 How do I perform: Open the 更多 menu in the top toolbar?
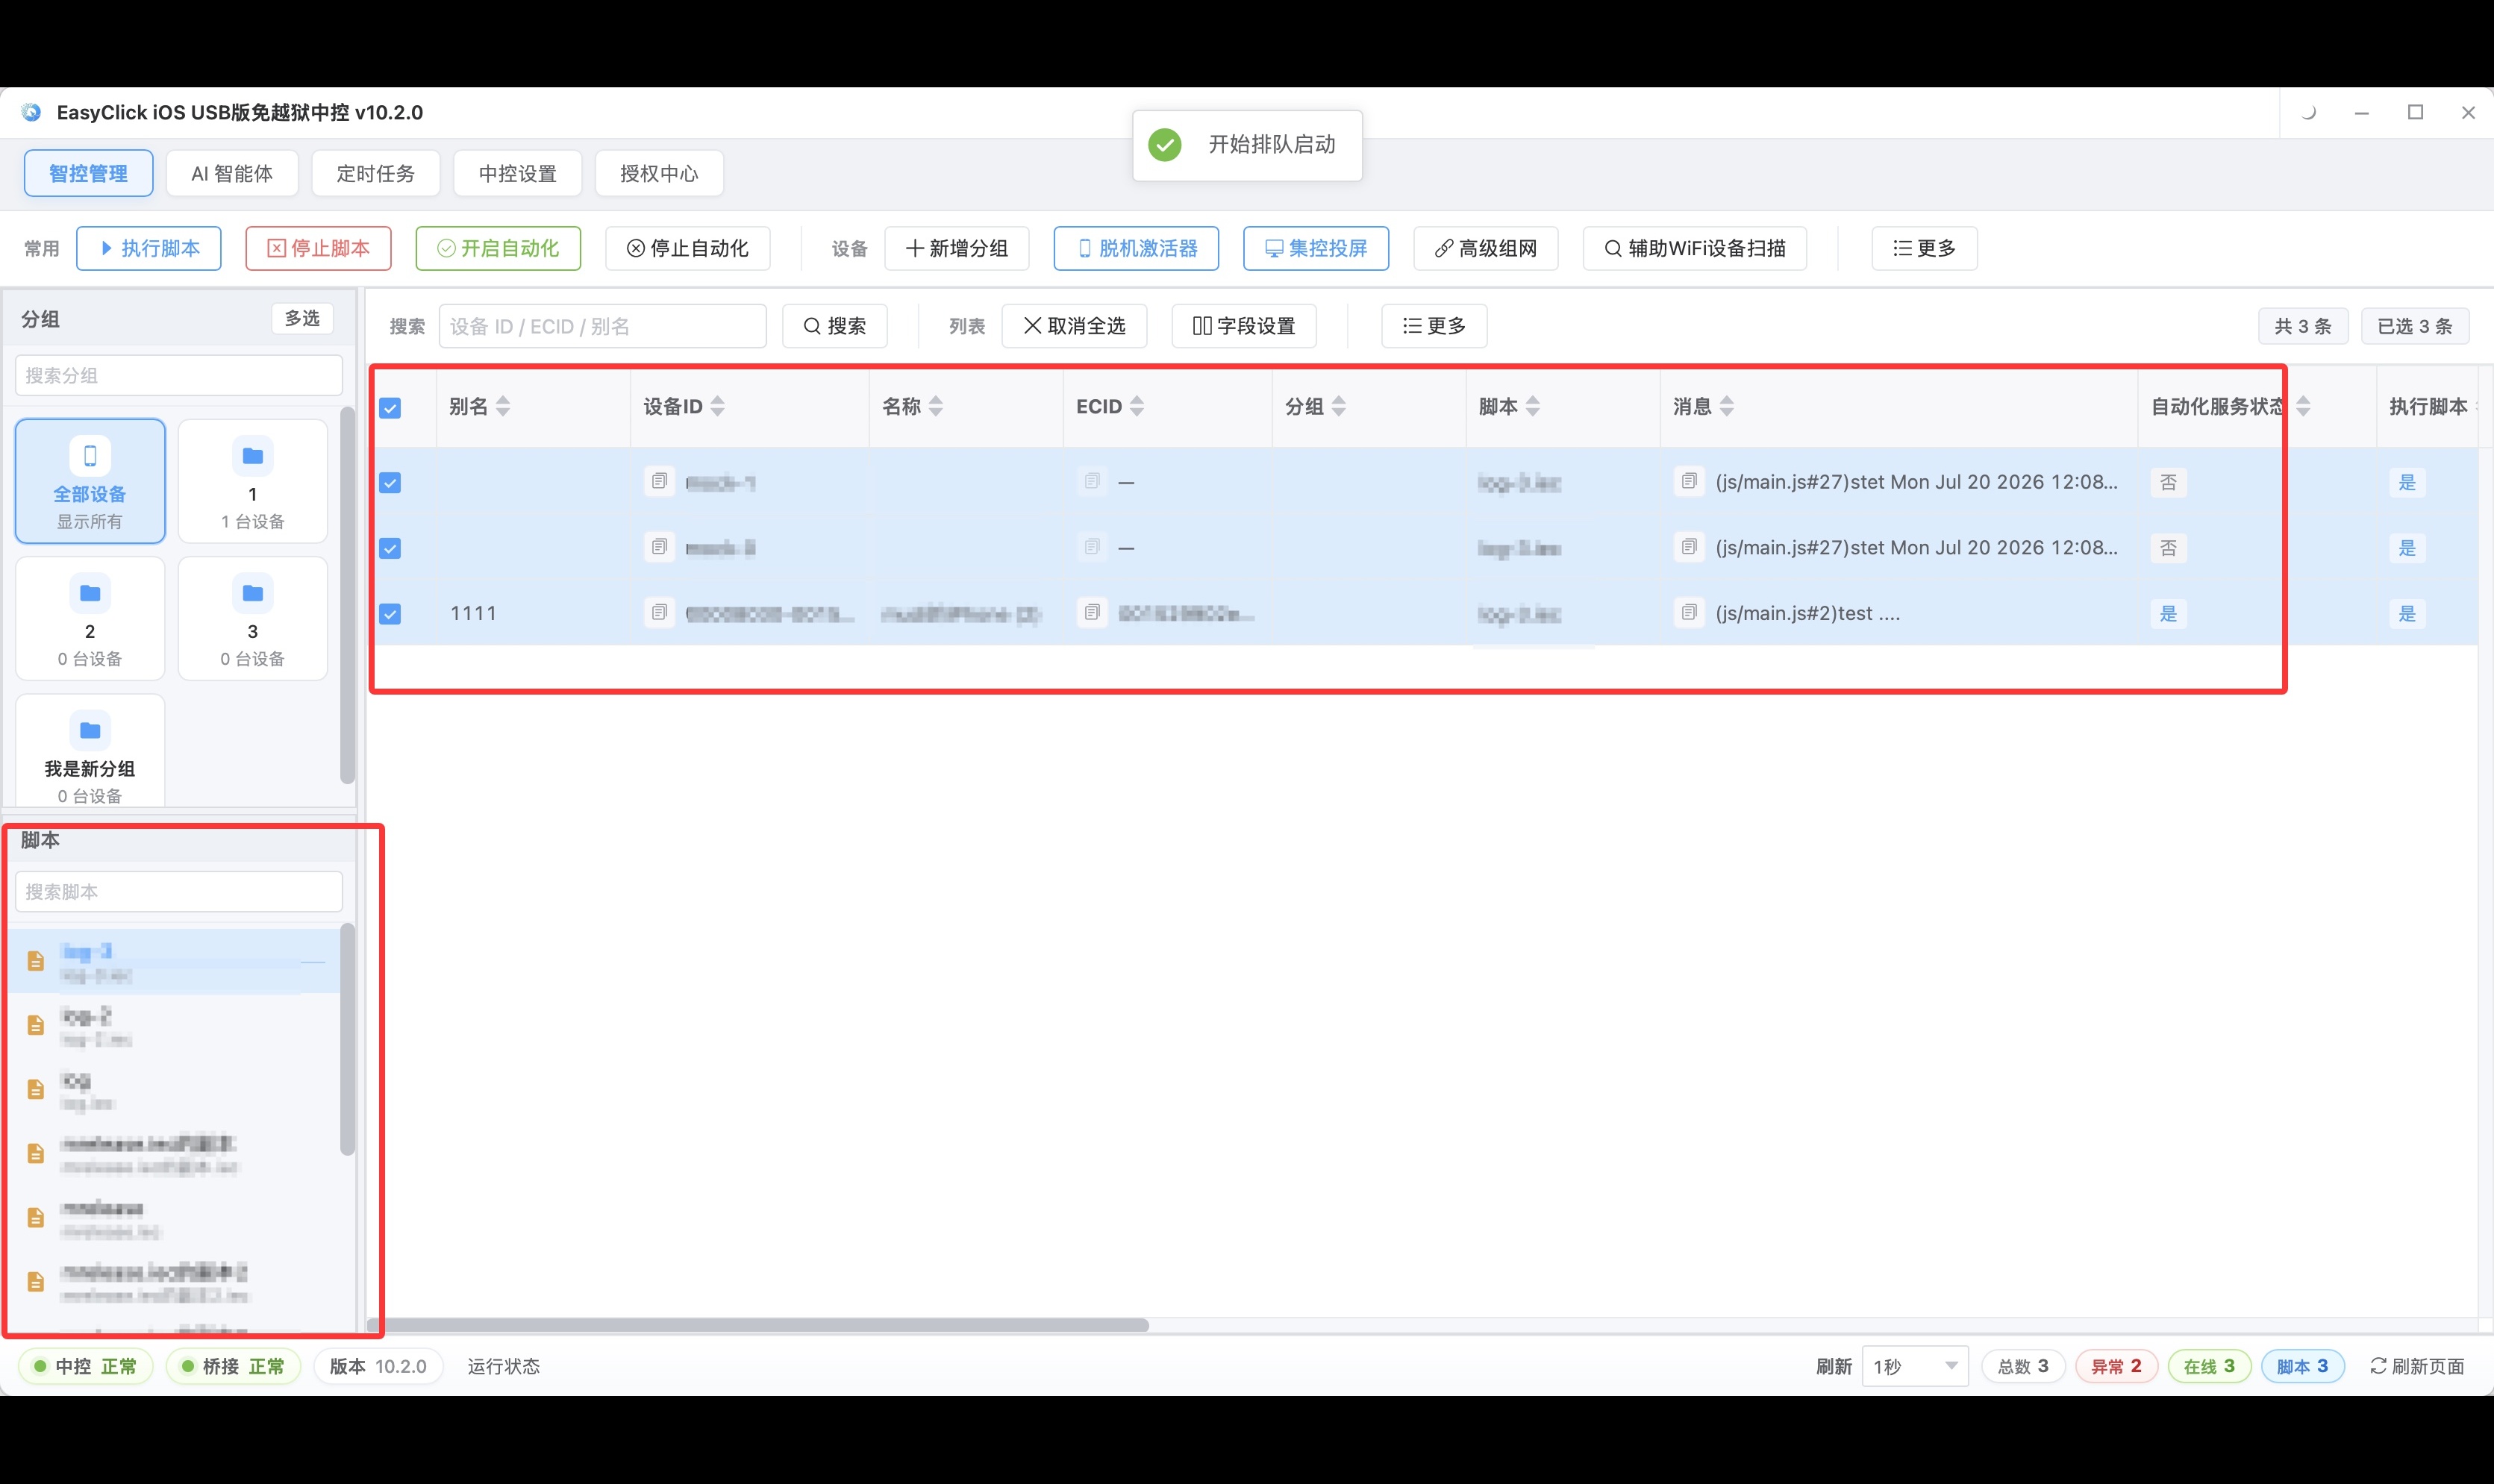click(x=1925, y=248)
